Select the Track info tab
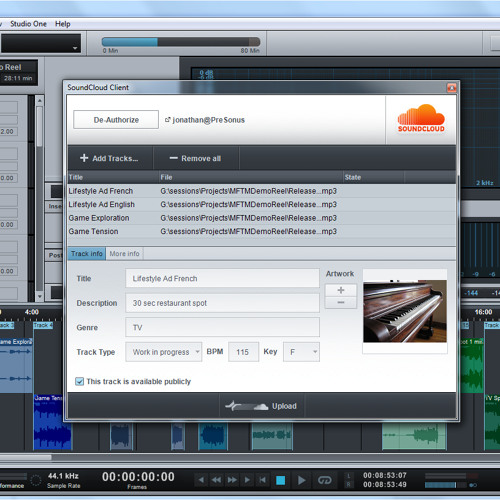The height and width of the screenshot is (500, 500). (x=87, y=254)
